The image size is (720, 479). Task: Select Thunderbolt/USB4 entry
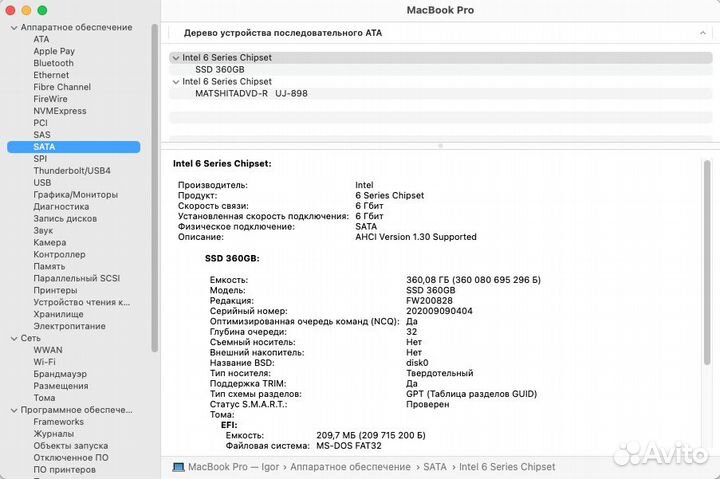coord(72,171)
